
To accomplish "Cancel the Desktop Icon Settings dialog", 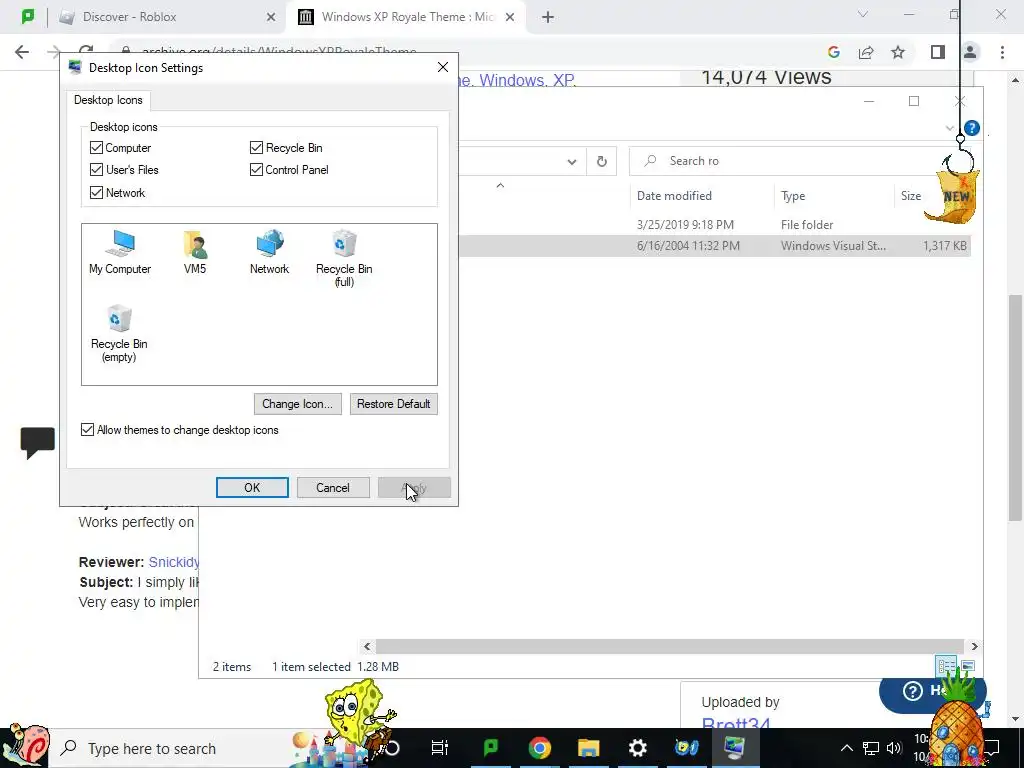I will 333,488.
